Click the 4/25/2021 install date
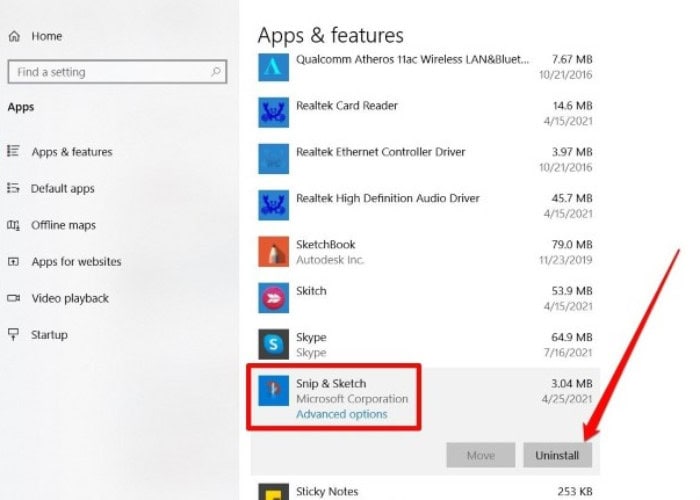 coord(567,399)
